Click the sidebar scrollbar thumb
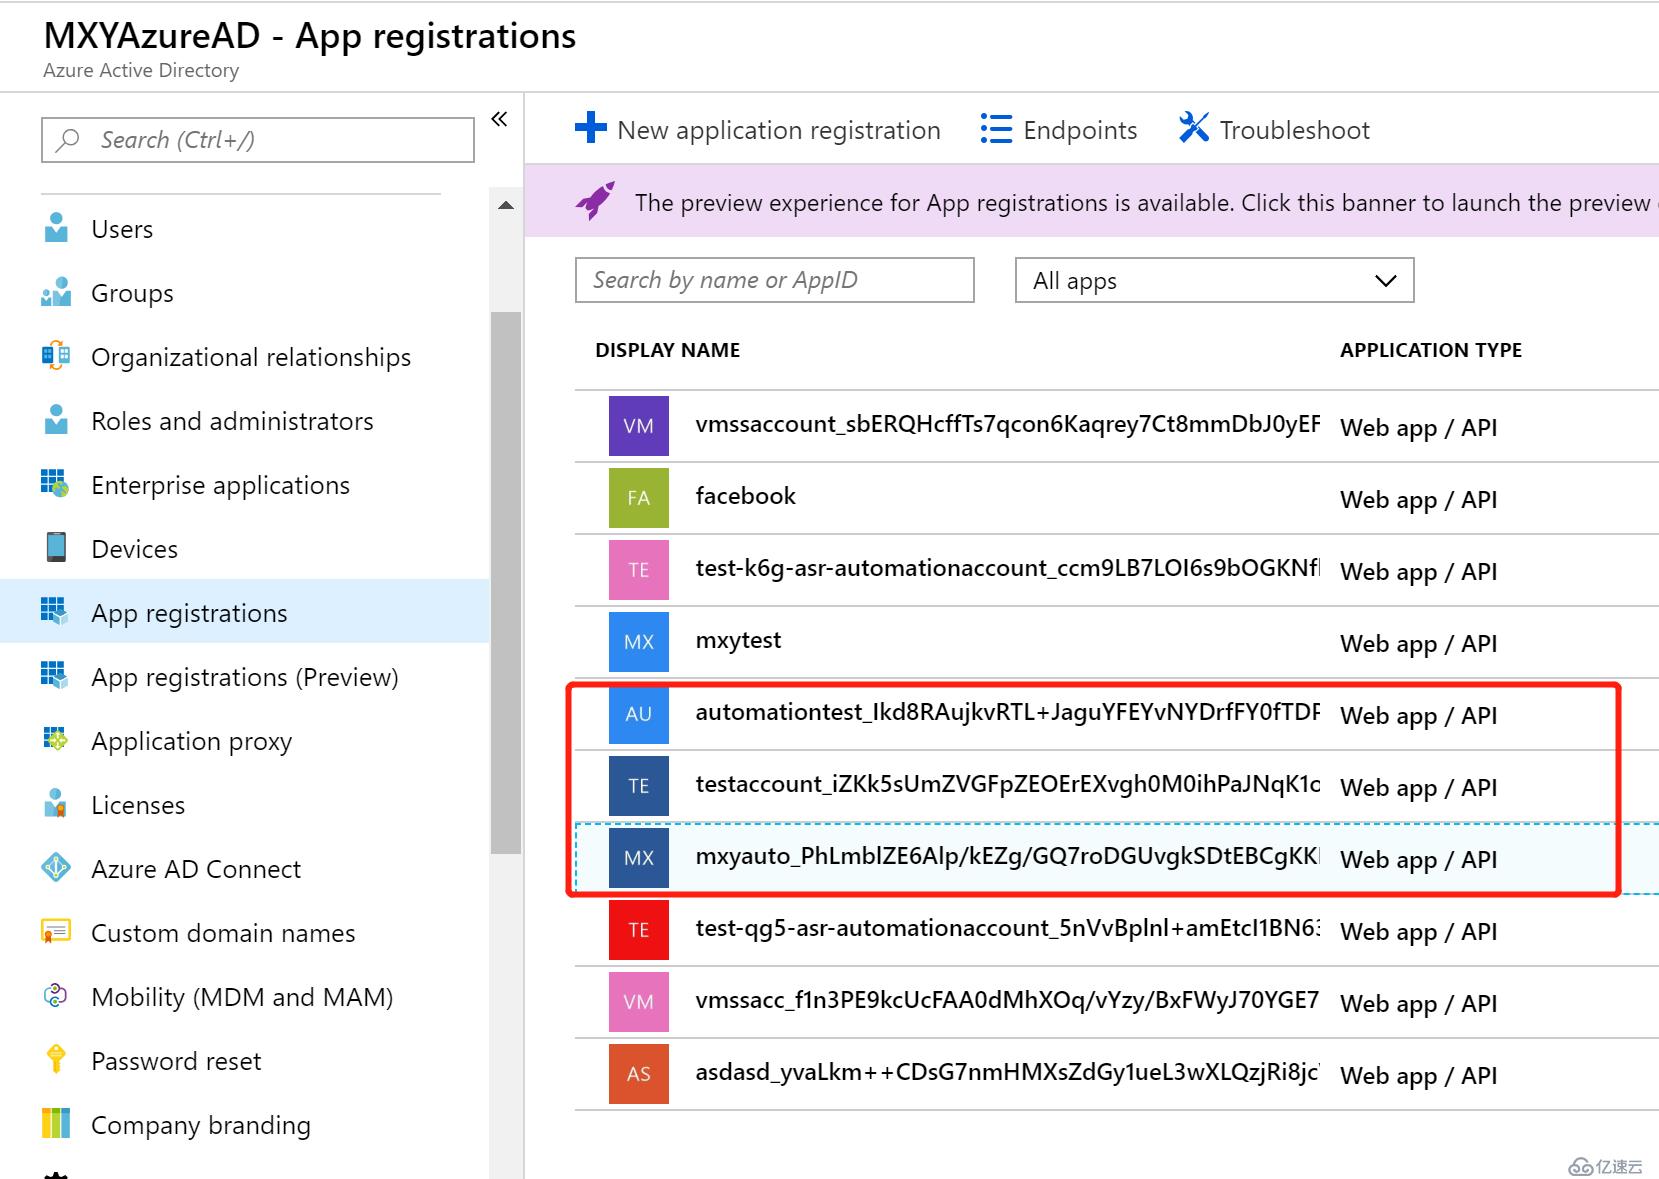Screen dimensions: 1659x1179 click(x=506, y=583)
